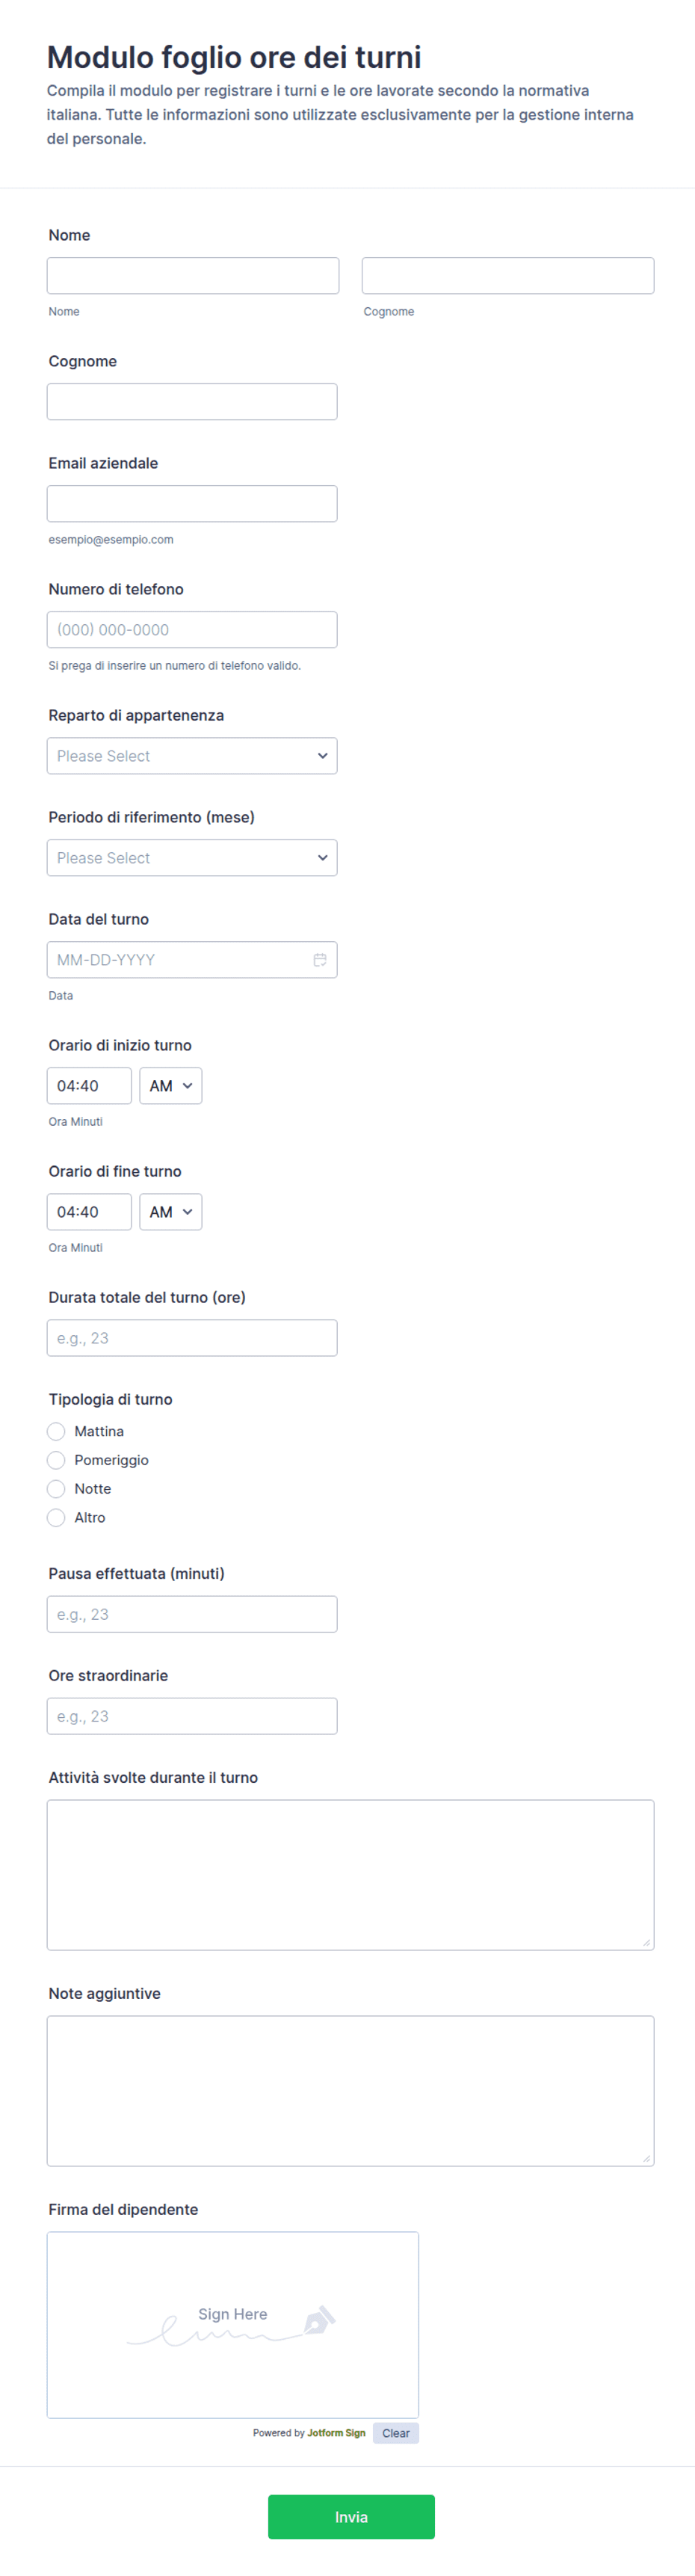This screenshot has height=2576, width=695.
Task: Submit form with the Invia button
Action: [x=351, y=2517]
